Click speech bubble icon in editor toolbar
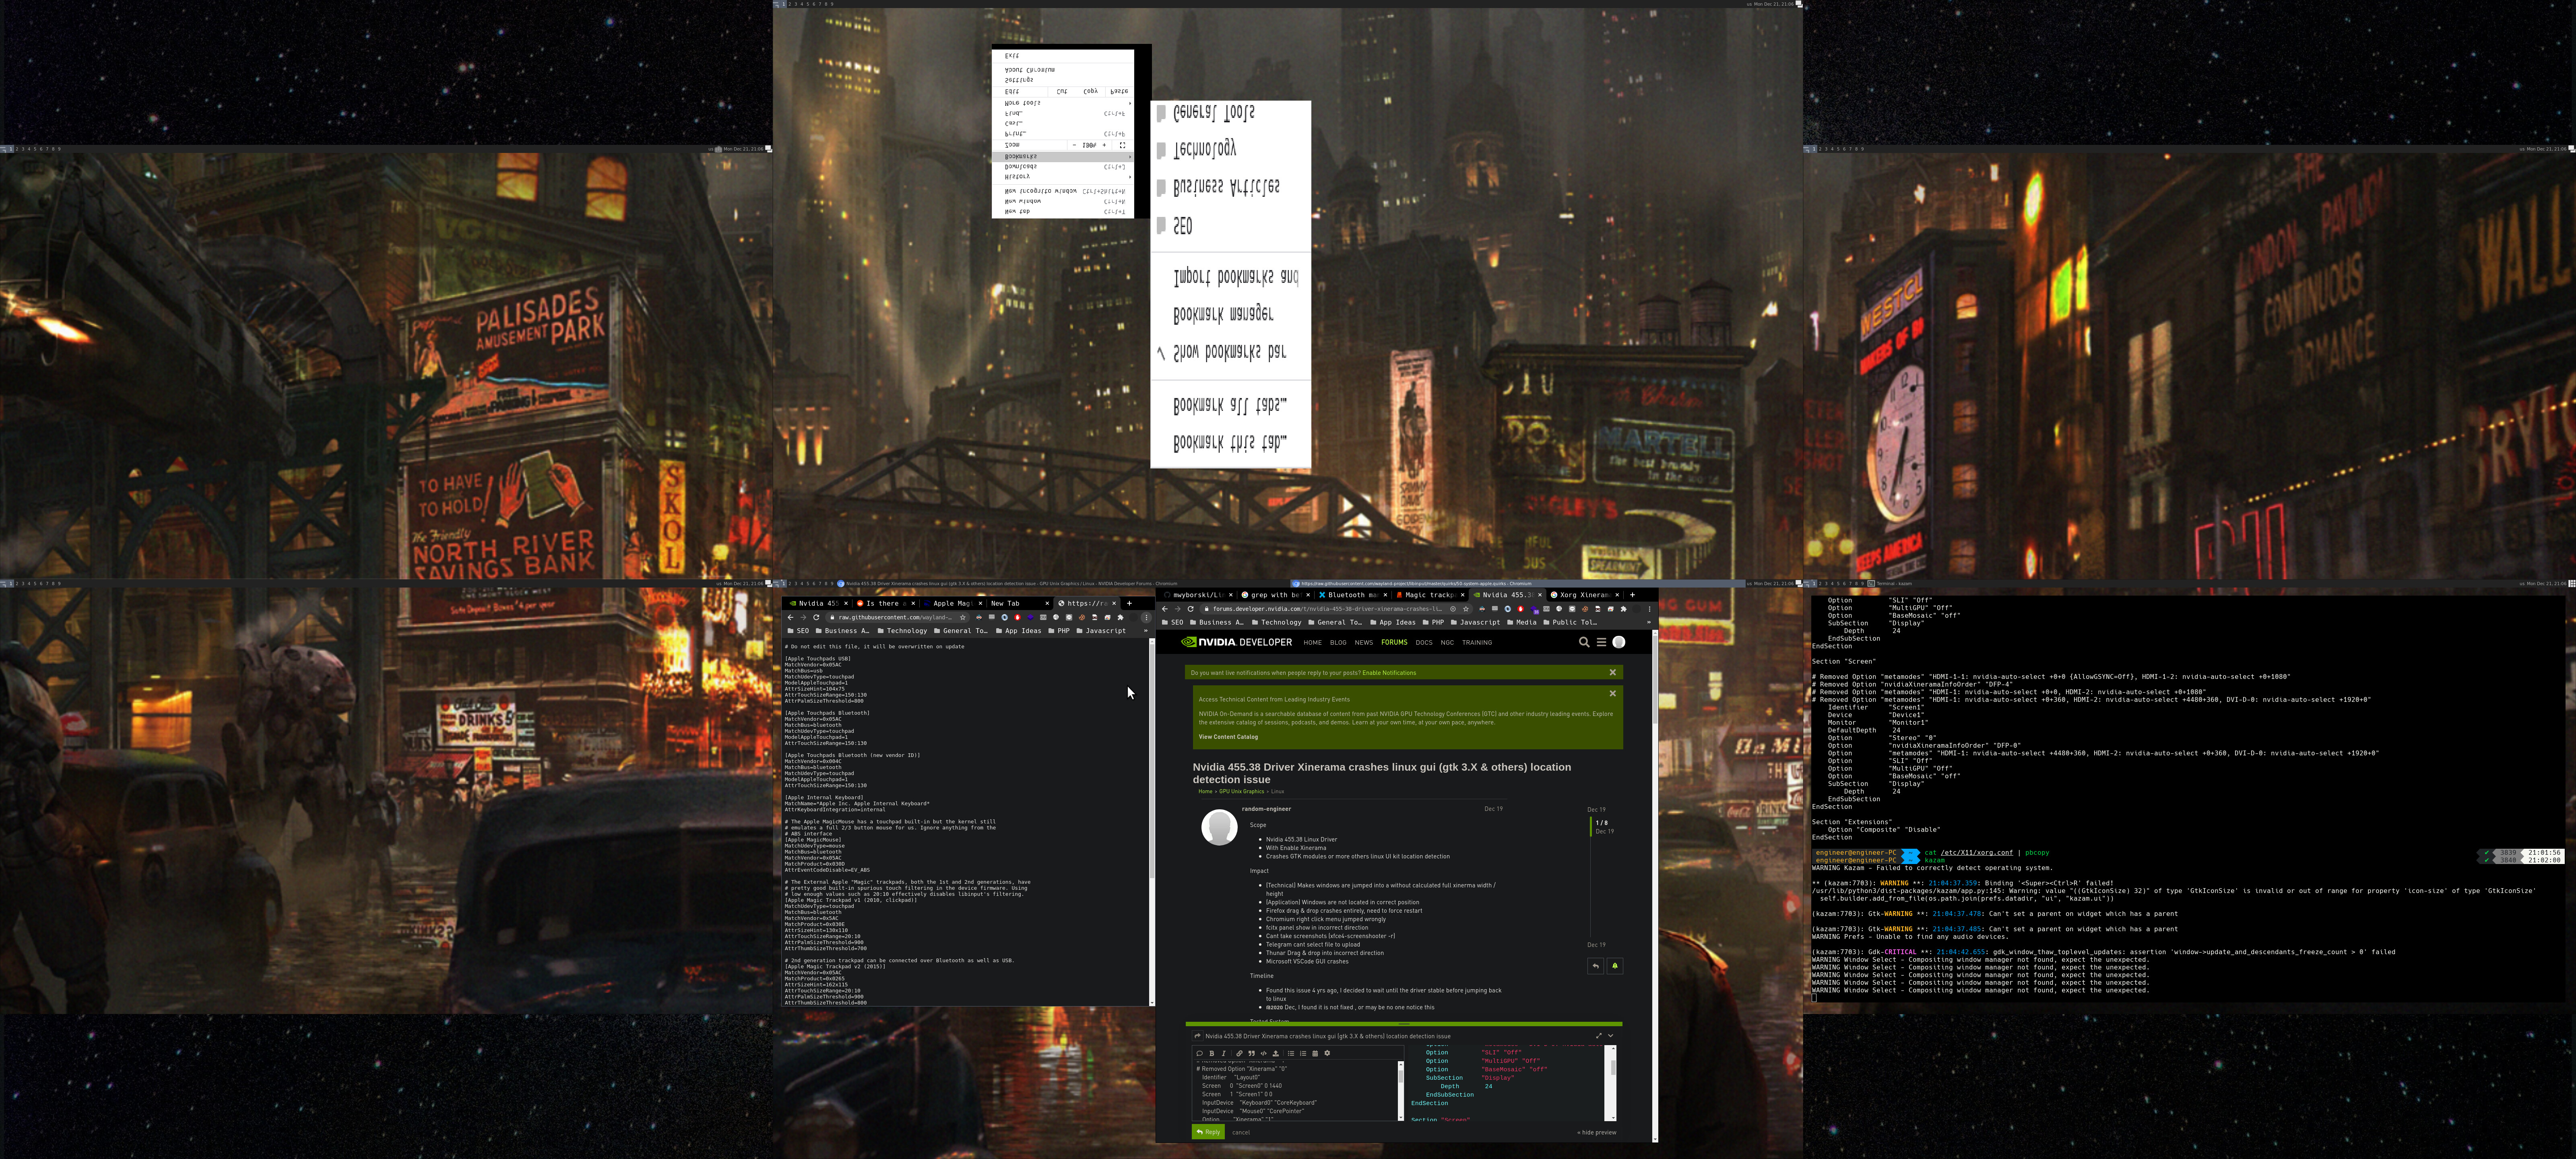Image resolution: width=2576 pixels, height=1159 pixels. (x=1200, y=1053)
